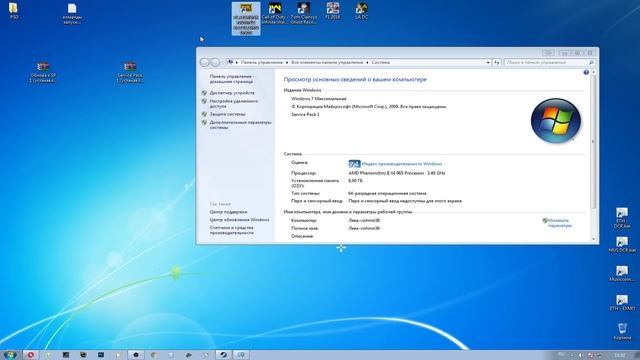Click the scrollbar up arrow in System window
This screenshot has height=360, width=640.
[593, 72]
